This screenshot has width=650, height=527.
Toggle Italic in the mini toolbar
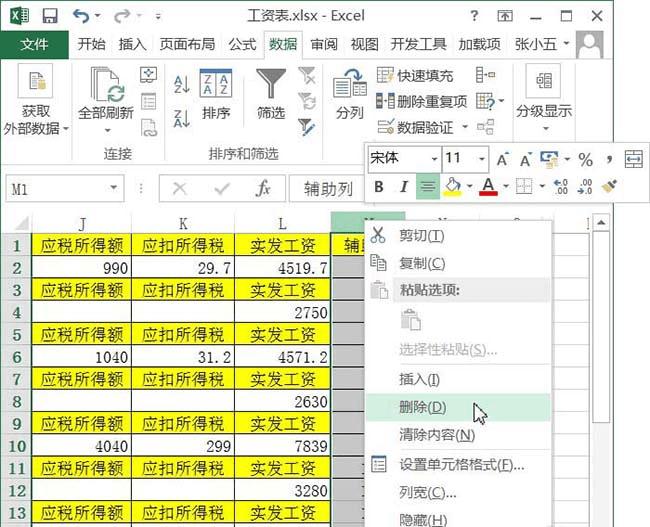pos(403,187)
